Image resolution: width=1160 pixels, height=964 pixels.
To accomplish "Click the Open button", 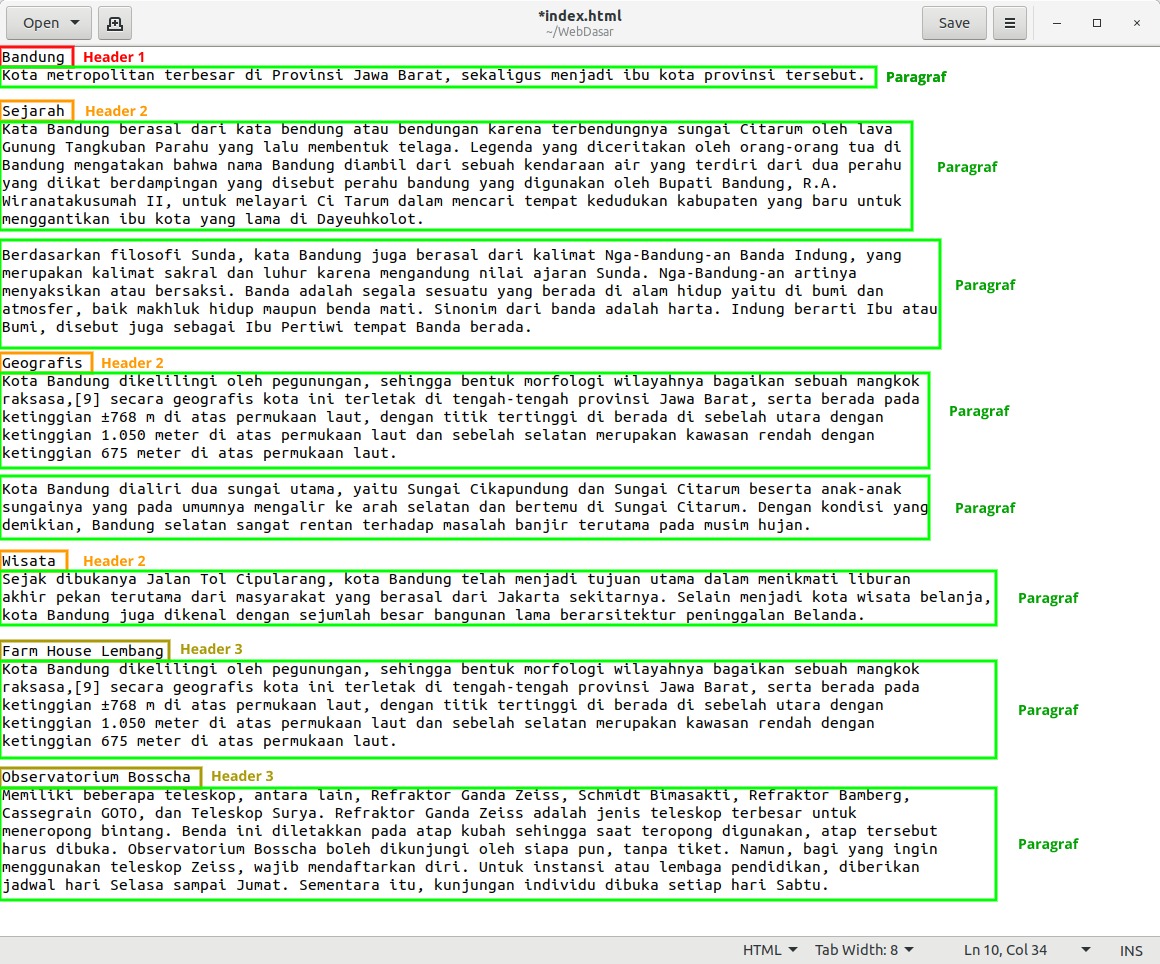I will [50, 23].
